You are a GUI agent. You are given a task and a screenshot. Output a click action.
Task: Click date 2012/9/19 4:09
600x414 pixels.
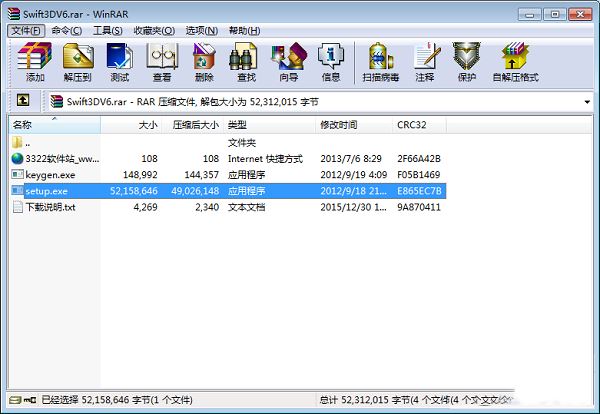click(x=354, y=175)
